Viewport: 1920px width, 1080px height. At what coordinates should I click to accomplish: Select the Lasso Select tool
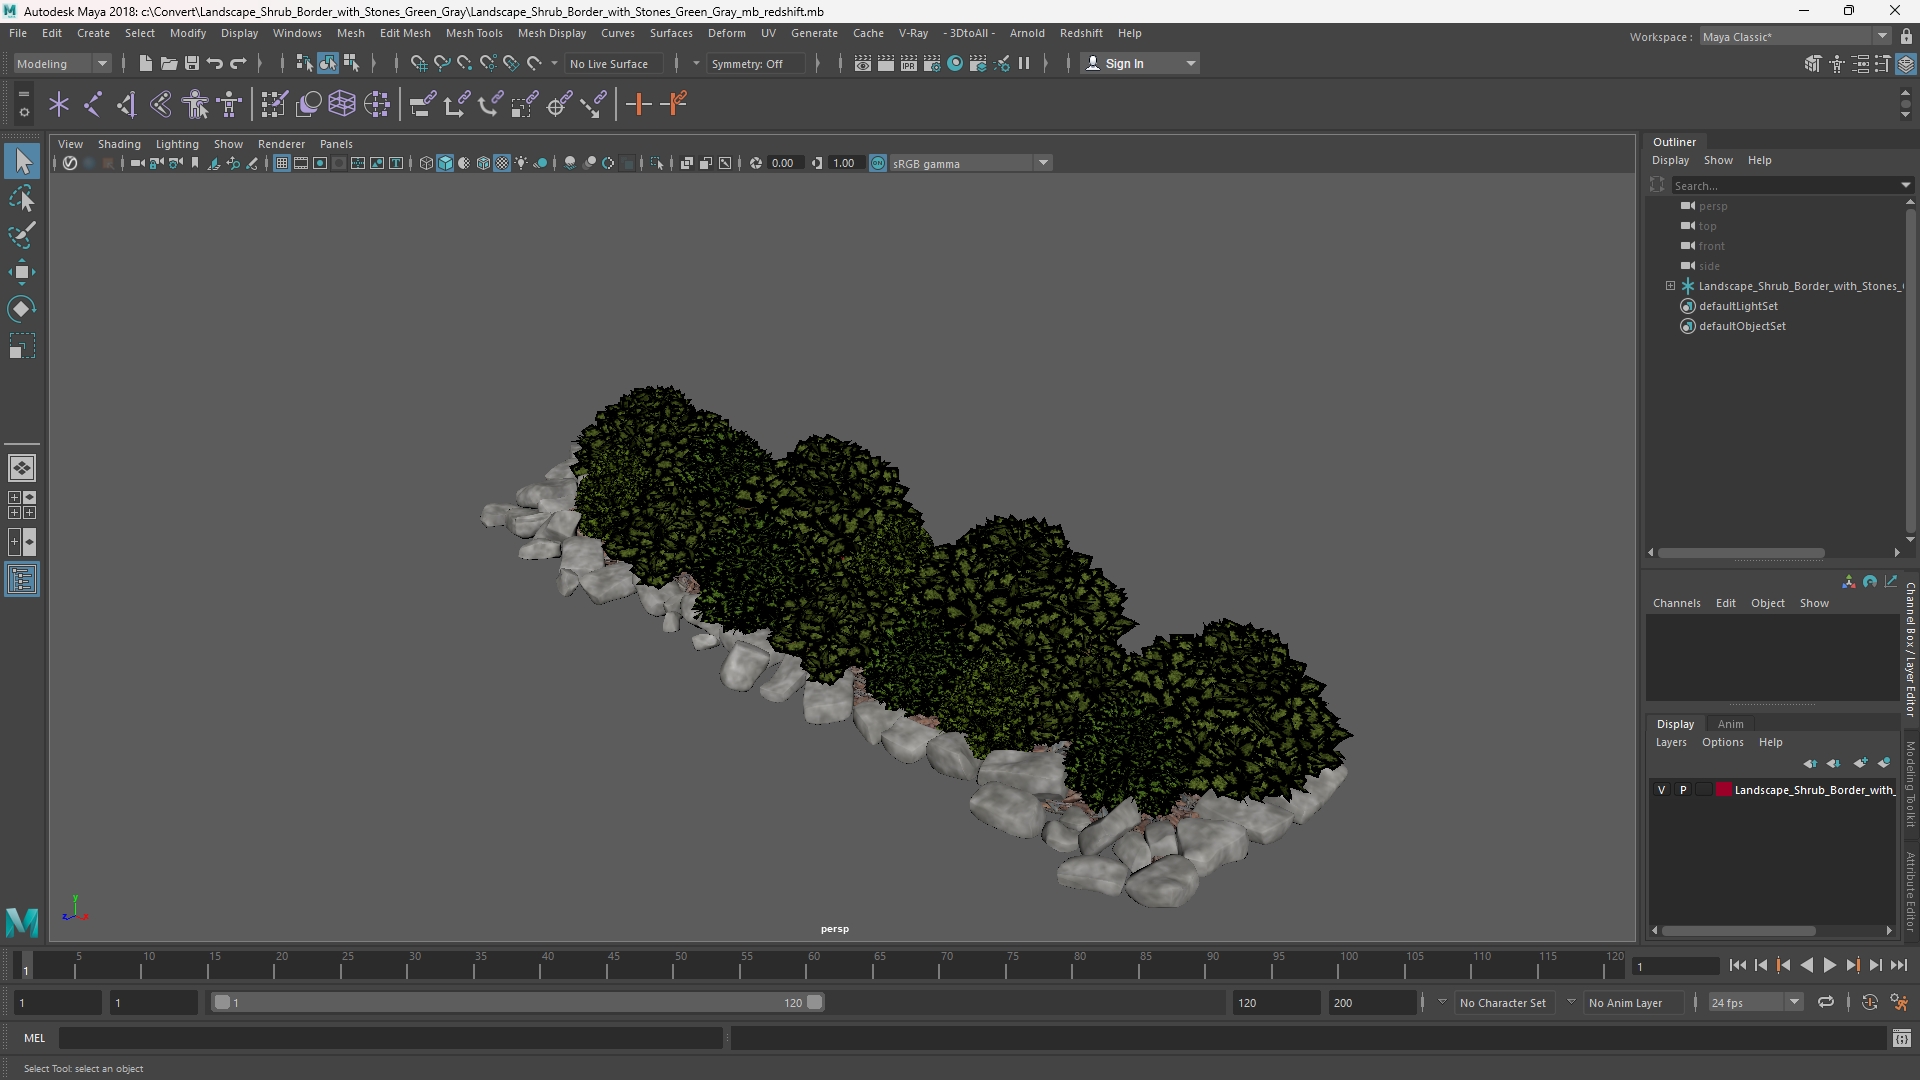22,198
